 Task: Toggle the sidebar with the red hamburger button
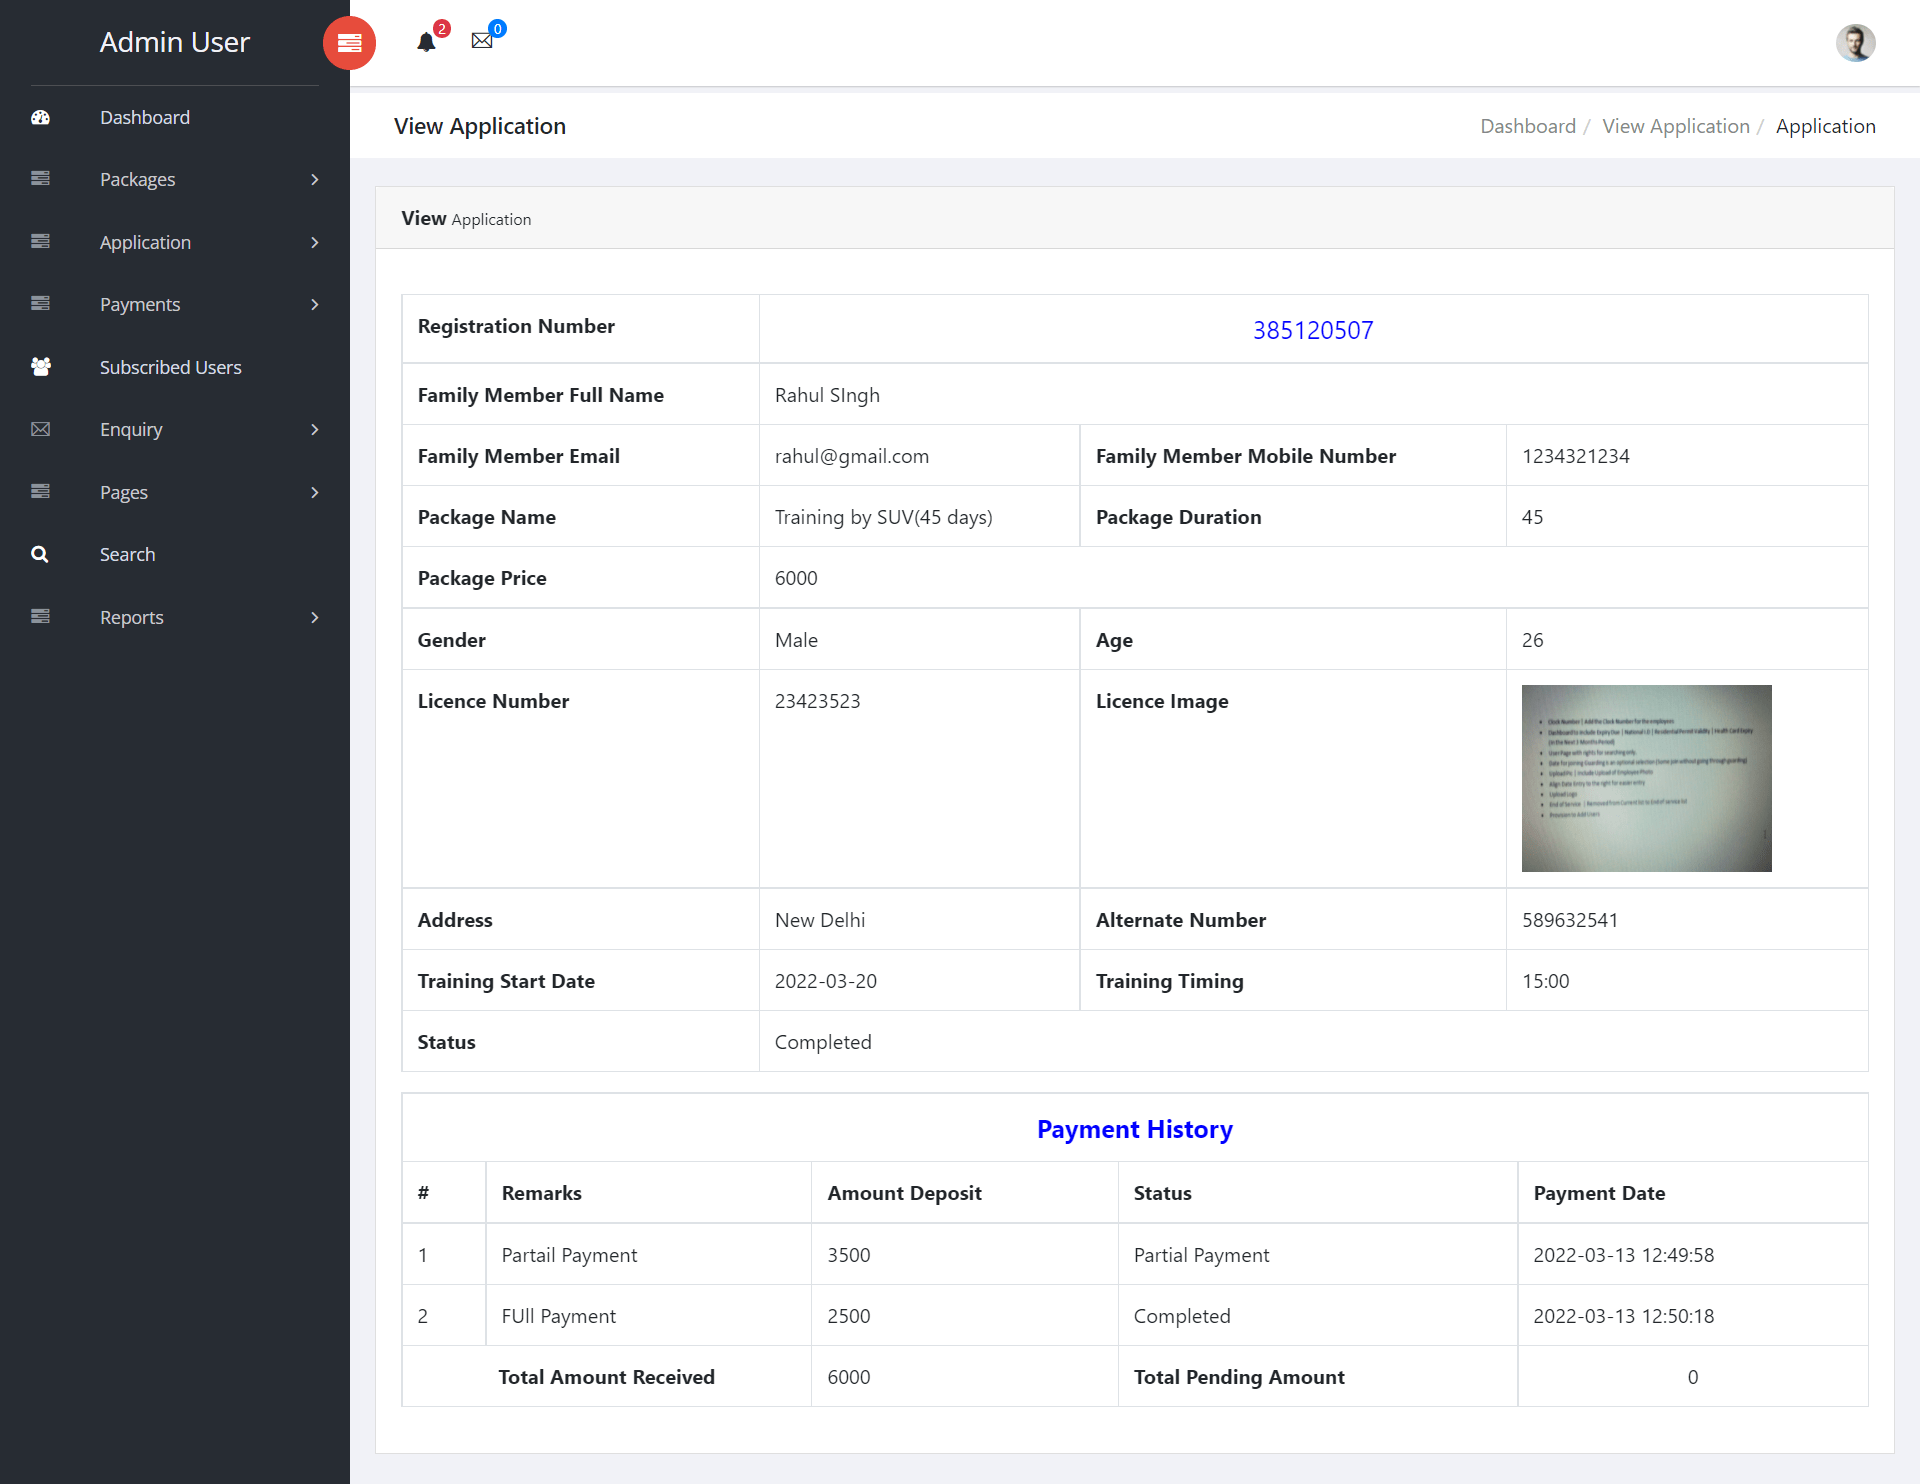click(x=348, y=43)
